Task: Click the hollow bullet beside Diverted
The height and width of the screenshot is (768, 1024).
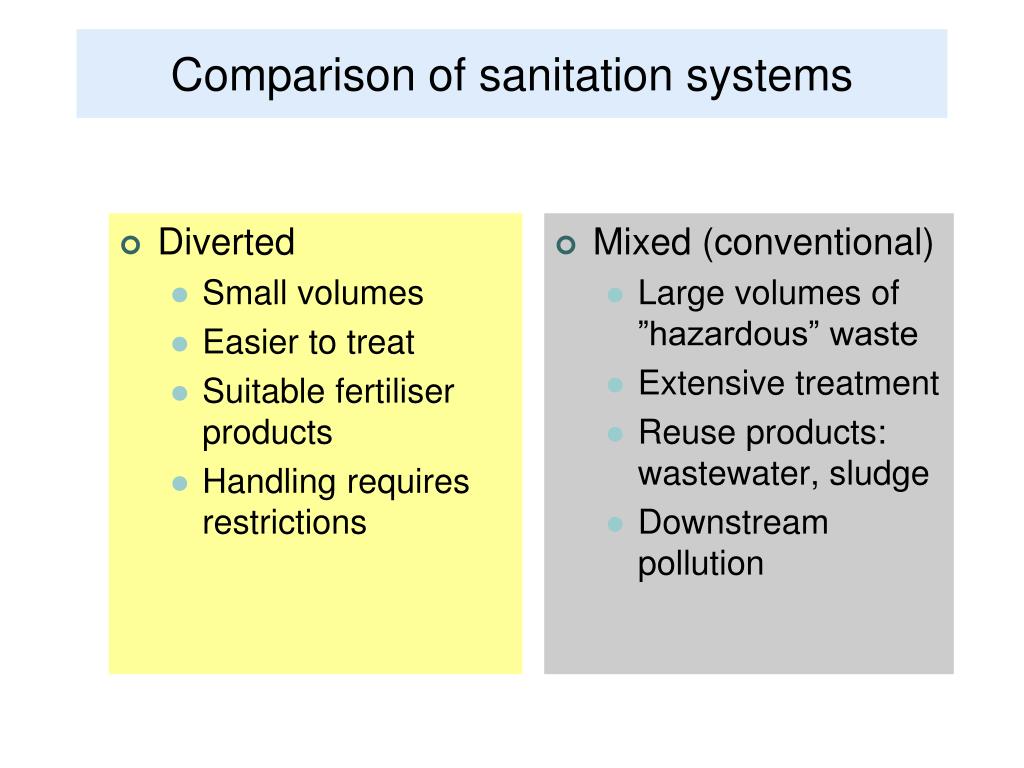Action: 131,245
